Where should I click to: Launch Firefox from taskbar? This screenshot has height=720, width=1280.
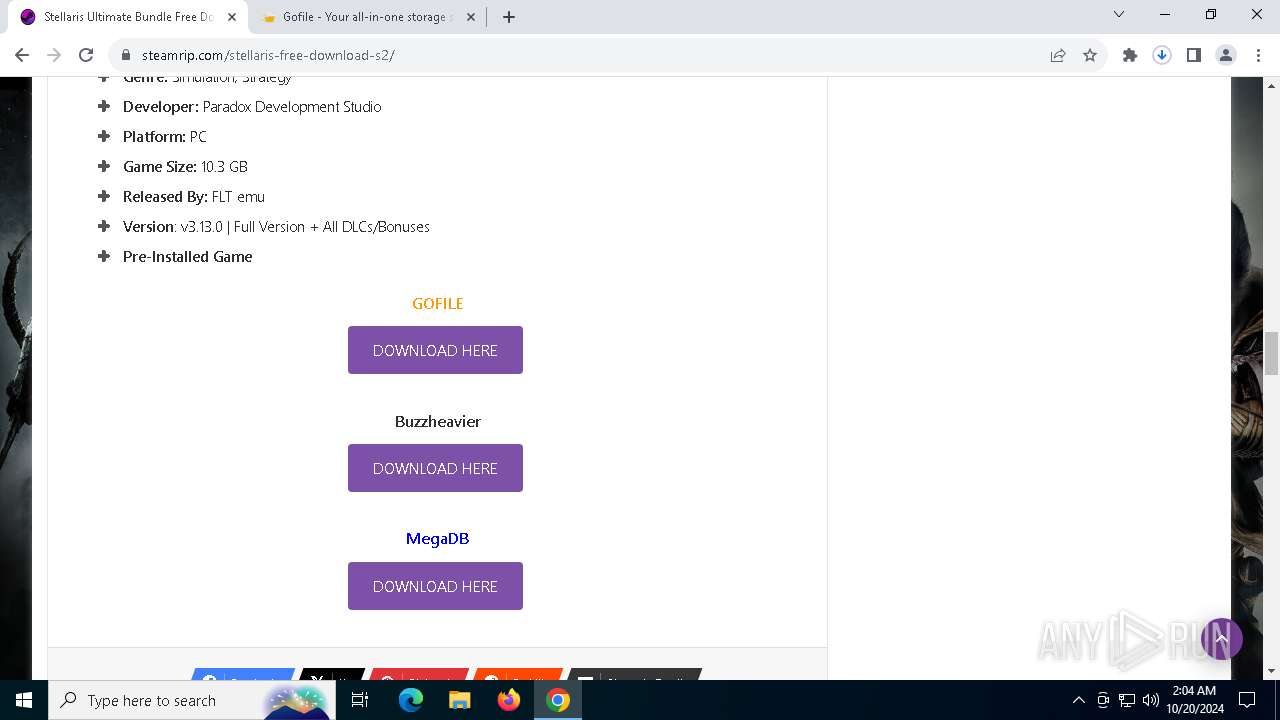click(x=509, y=700)
